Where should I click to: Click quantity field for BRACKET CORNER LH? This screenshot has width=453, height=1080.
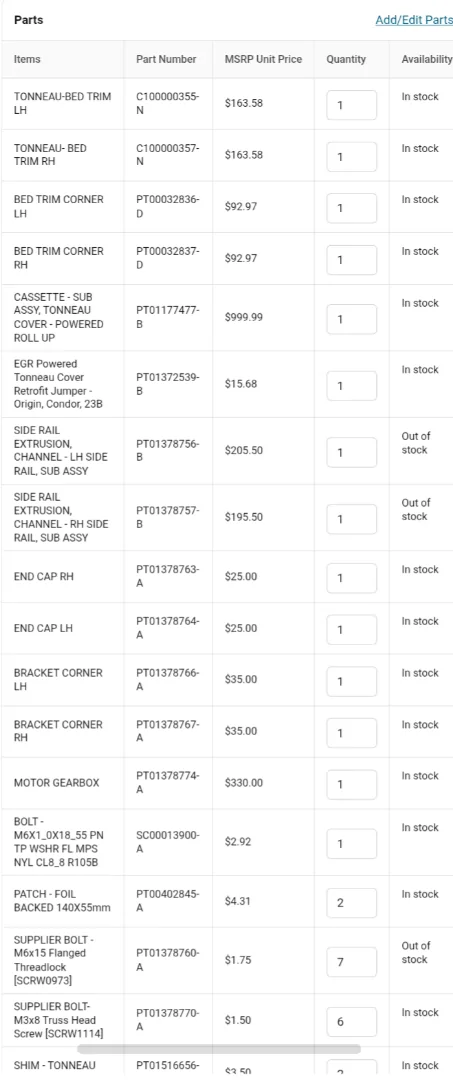click(x=352, y=681)
